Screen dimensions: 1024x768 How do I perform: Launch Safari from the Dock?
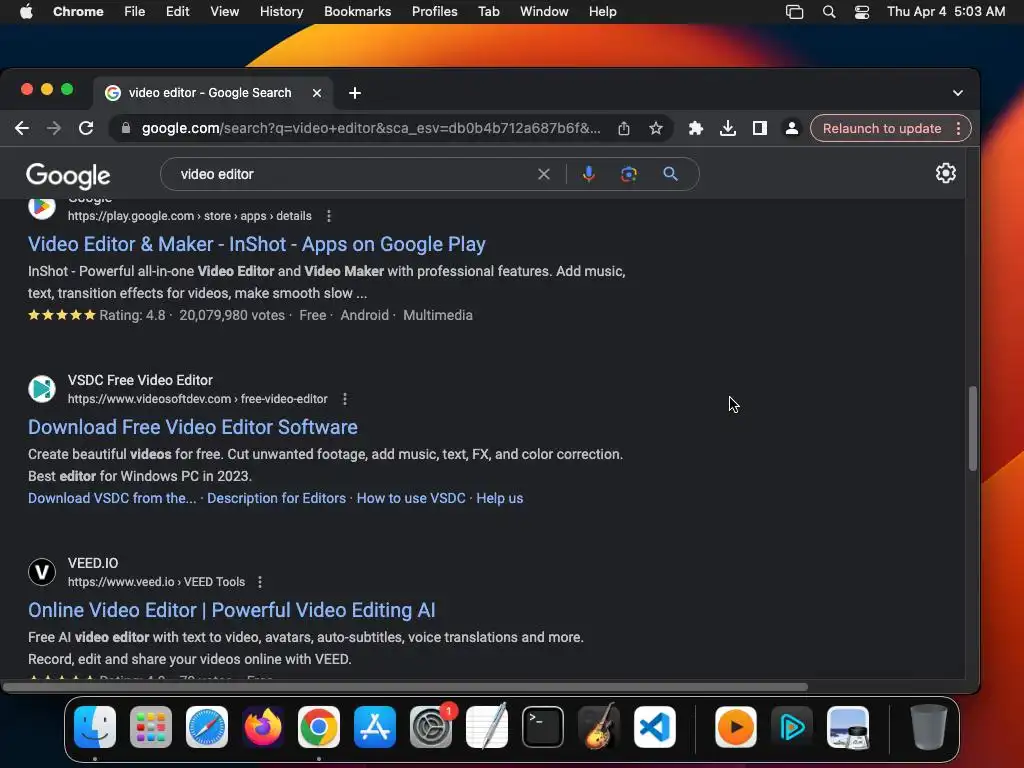[x=207, y=727]
